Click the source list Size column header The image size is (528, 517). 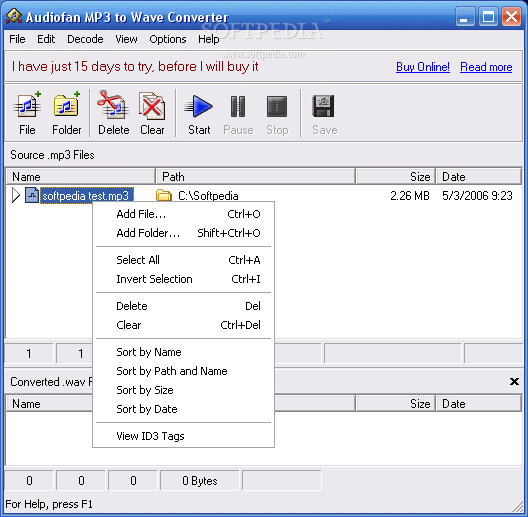(x=396, y=176)
